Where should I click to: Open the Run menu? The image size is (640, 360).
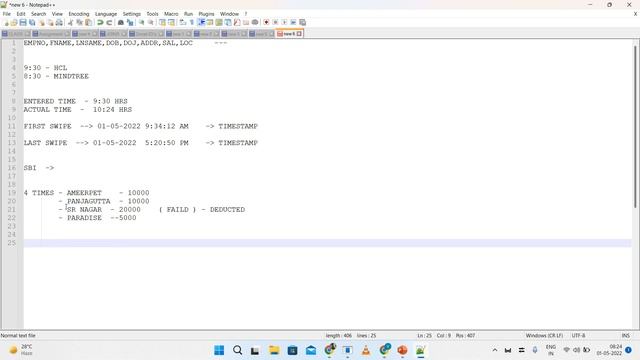coord(188,14)
